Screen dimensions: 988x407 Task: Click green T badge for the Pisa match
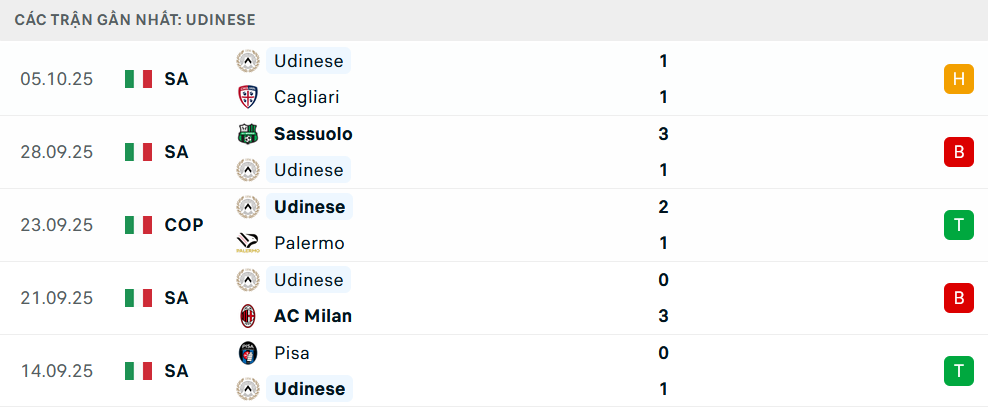(x=958, y=371)
